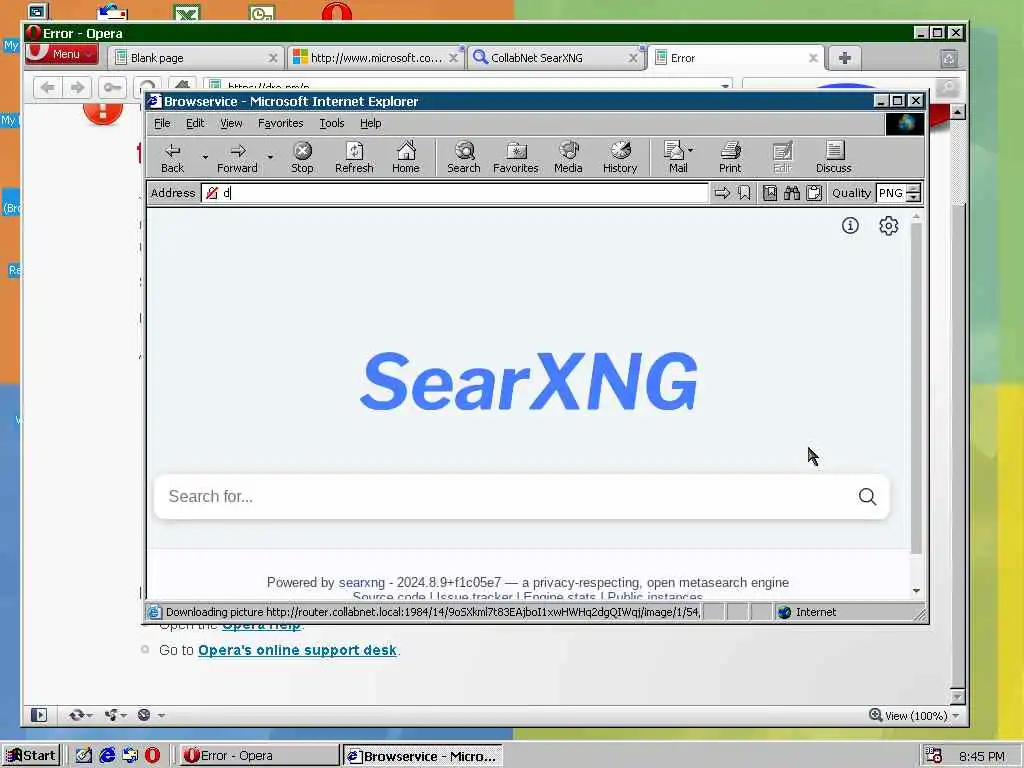Click the Opera Unite icon in status bar
Image resolution: width=1024 pixels, height=768 pixels.
point(112,715)
